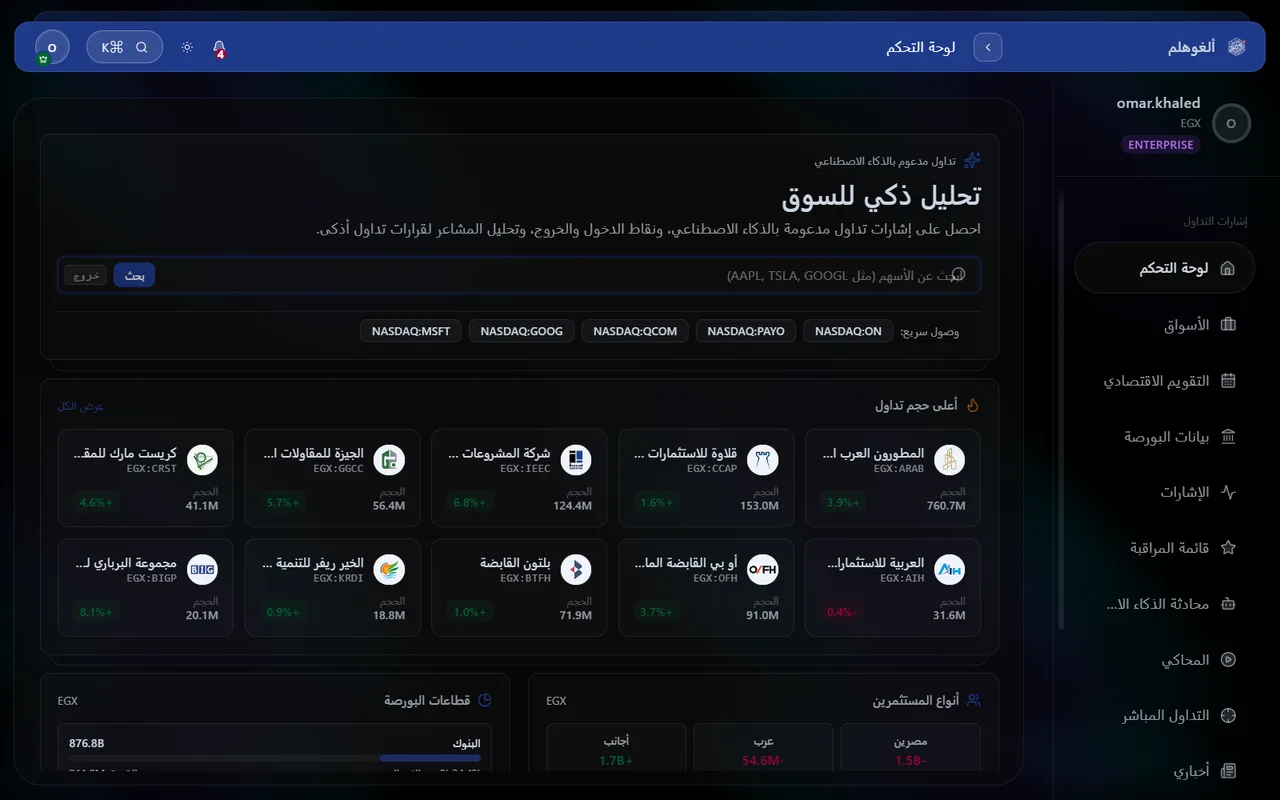
Task: Click the بحث search button
Action: [x=134, y=275]
